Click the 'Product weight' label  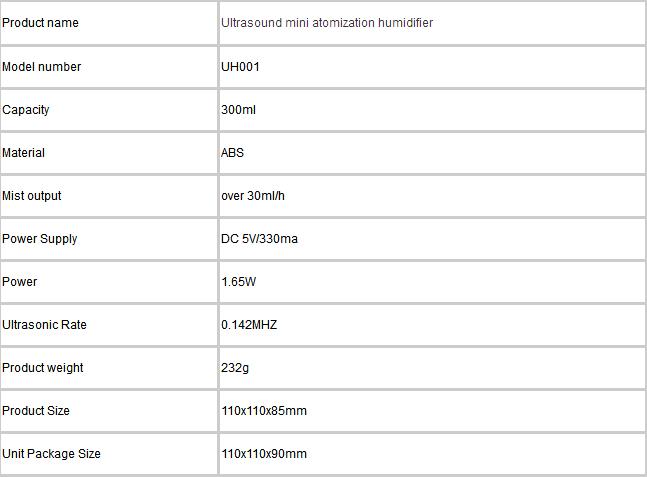(x=43, y=368)
